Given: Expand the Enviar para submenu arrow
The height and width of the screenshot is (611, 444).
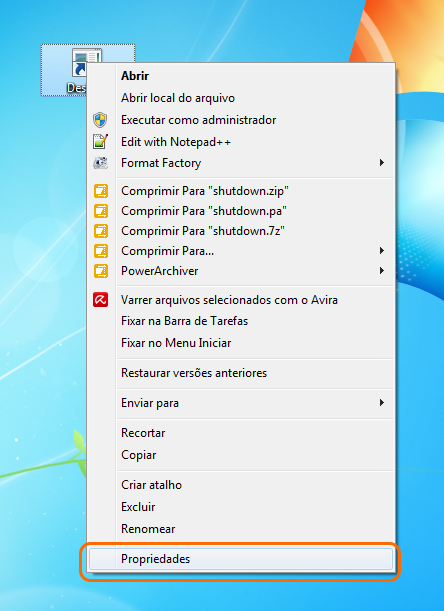Looking at the screenshot, I should 382,403.
